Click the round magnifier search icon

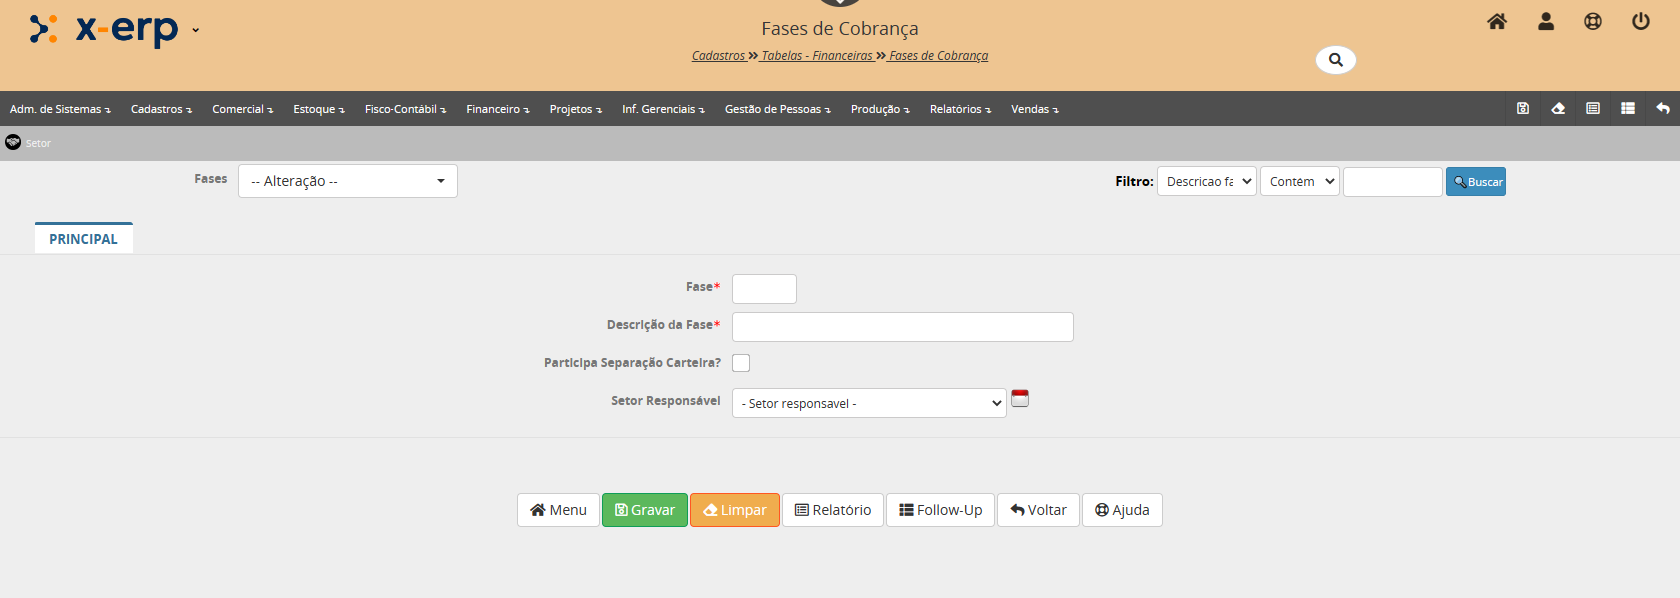[1335, 60]
